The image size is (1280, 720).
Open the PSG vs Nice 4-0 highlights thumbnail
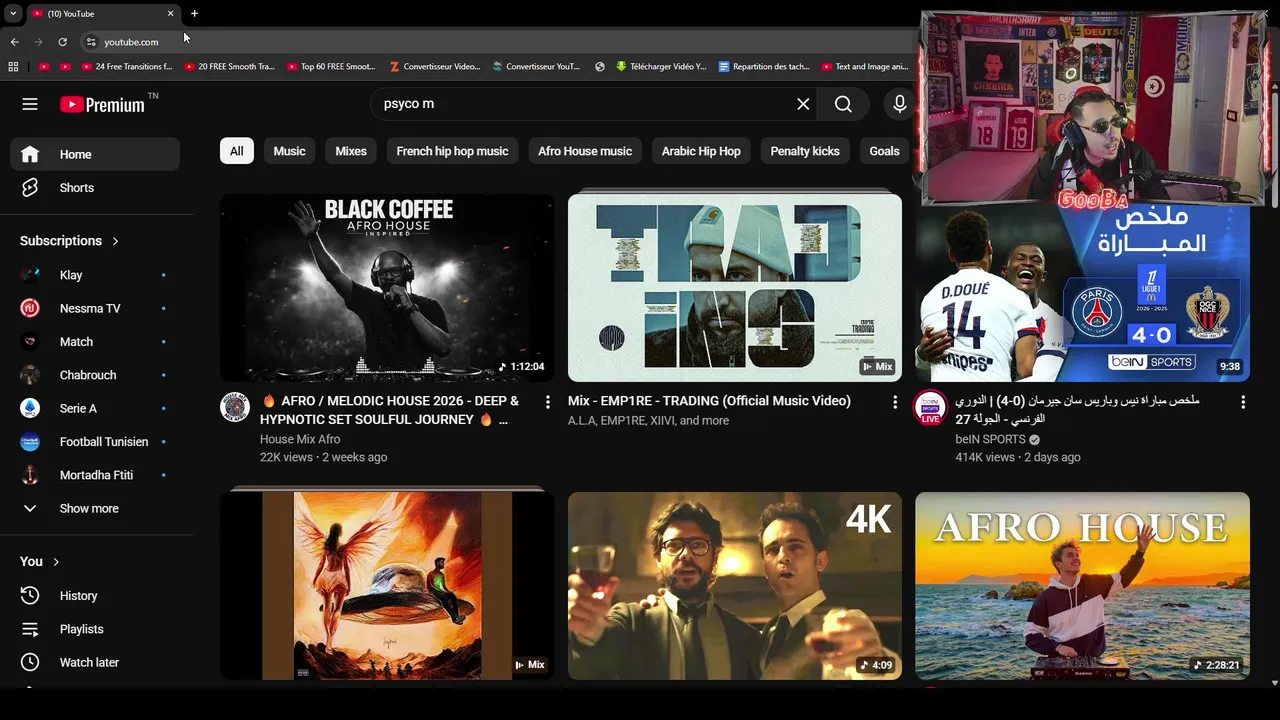pyautogui.click(x=1082, y=295)
